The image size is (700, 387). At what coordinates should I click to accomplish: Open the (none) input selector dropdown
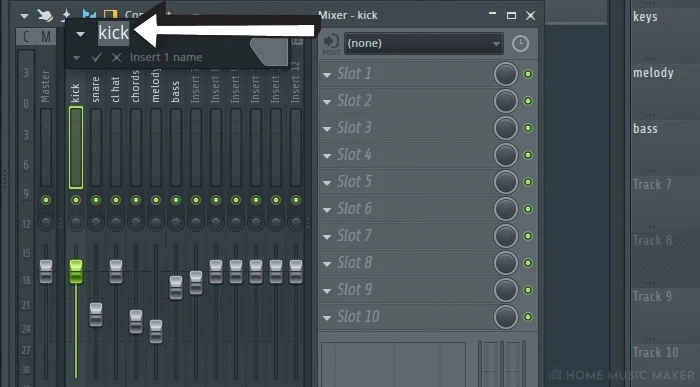click(424, 43)
